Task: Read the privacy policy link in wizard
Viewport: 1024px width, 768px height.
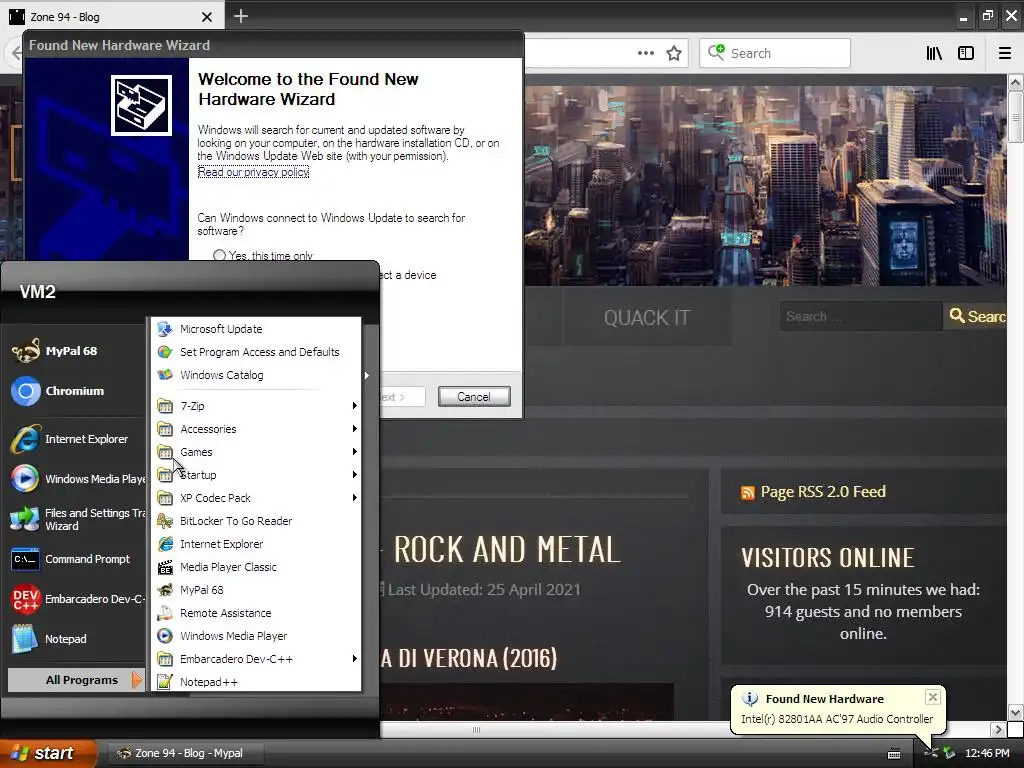Action: [x=253, y=172]
